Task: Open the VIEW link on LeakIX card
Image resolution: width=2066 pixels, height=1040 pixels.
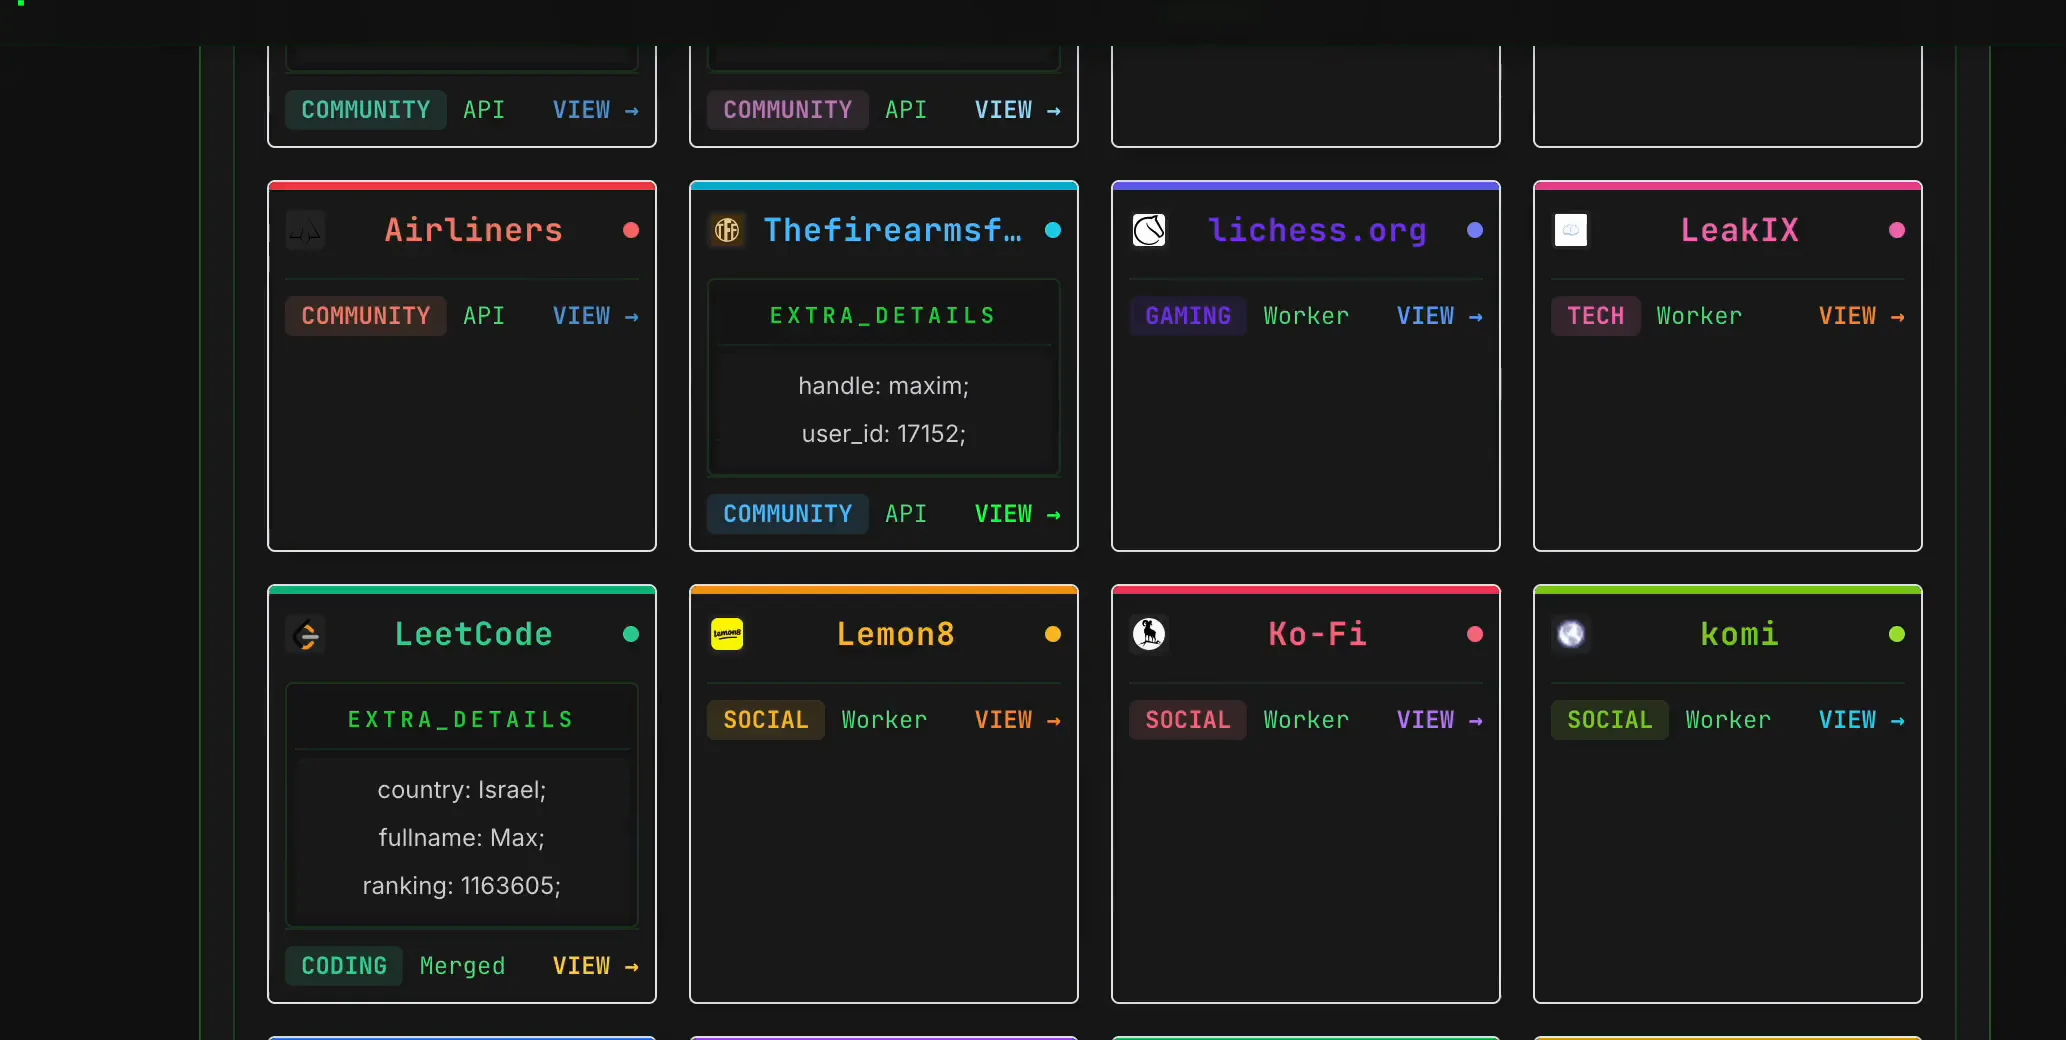Action: pos(1862,316)
